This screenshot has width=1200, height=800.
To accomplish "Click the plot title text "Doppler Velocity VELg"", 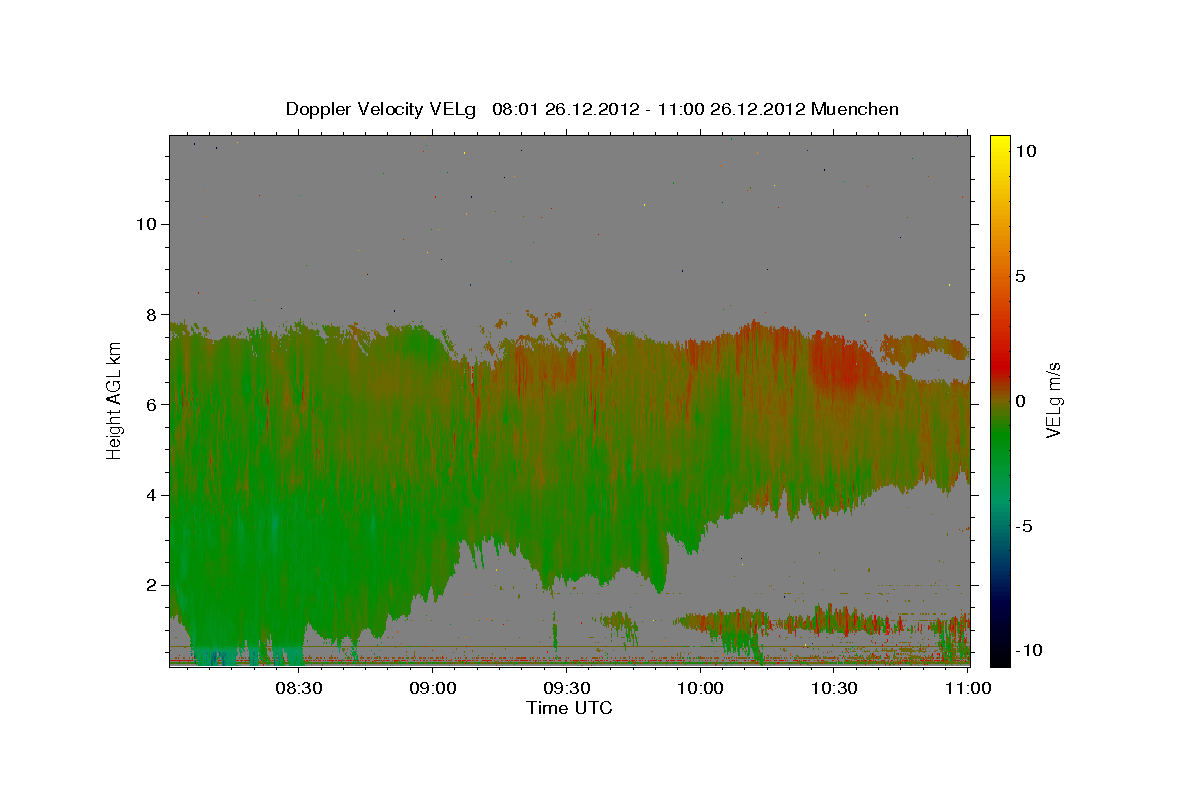I will [380, 109].
